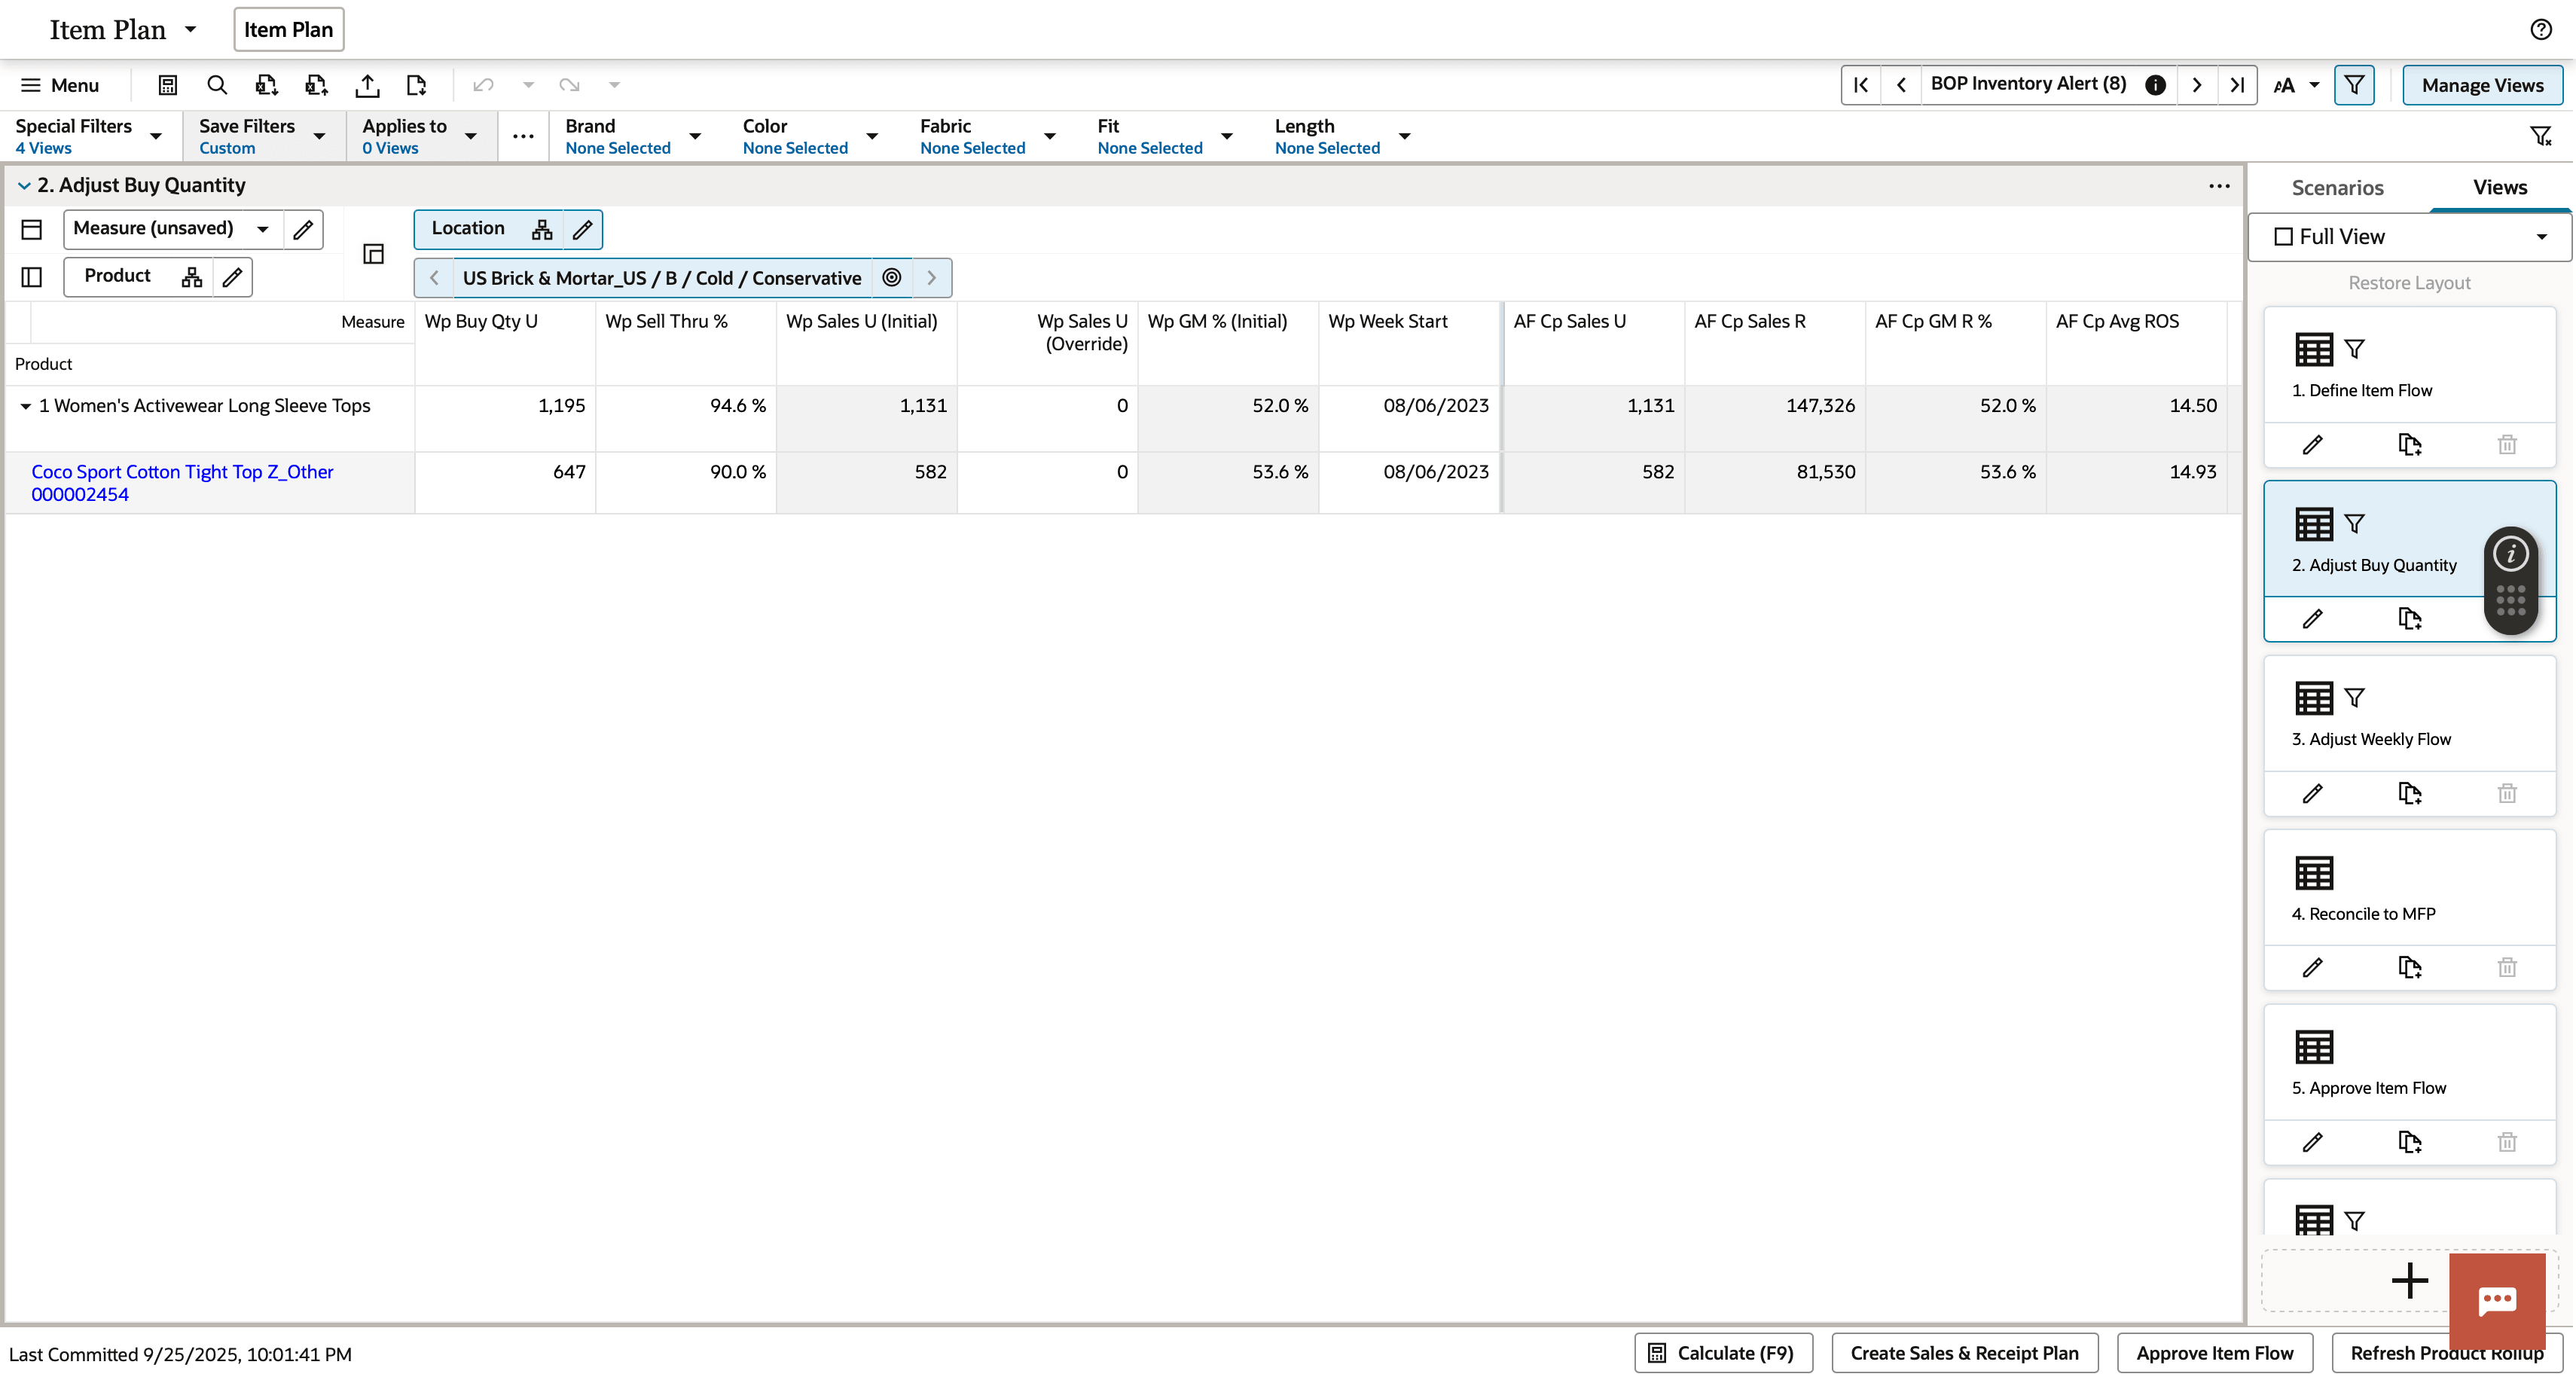Open the calculator icon in the toolbar
This screenshot has height=1380, width=2576.
pos(167,85)
